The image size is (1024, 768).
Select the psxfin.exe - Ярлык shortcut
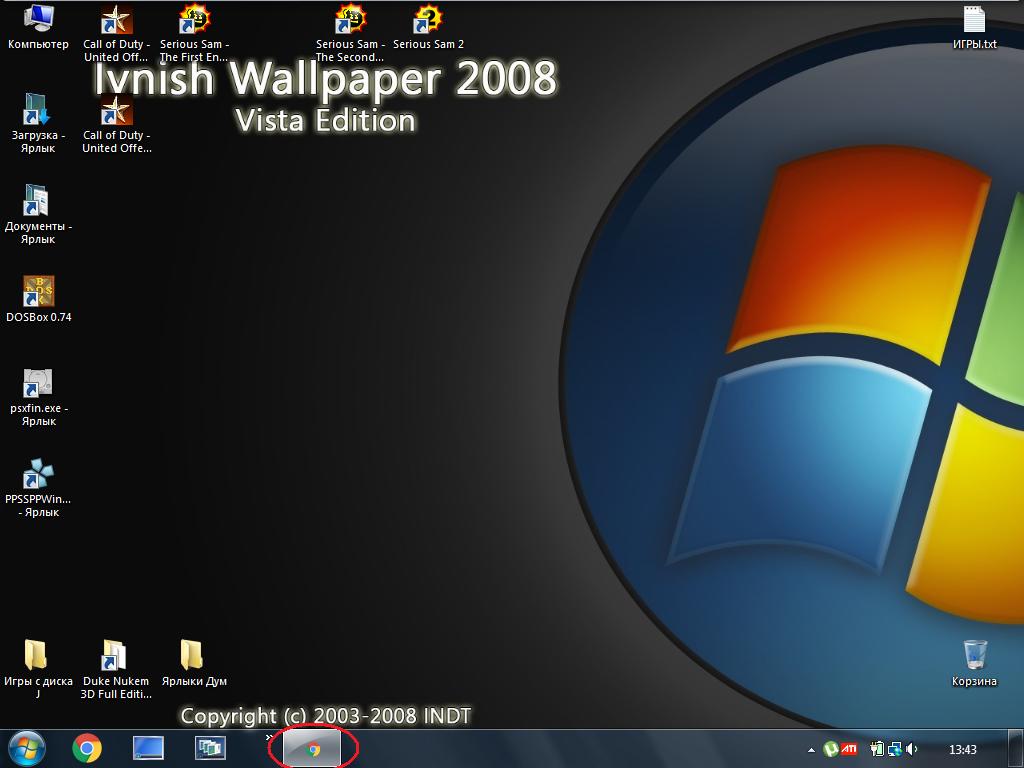(x=39, y=396)
